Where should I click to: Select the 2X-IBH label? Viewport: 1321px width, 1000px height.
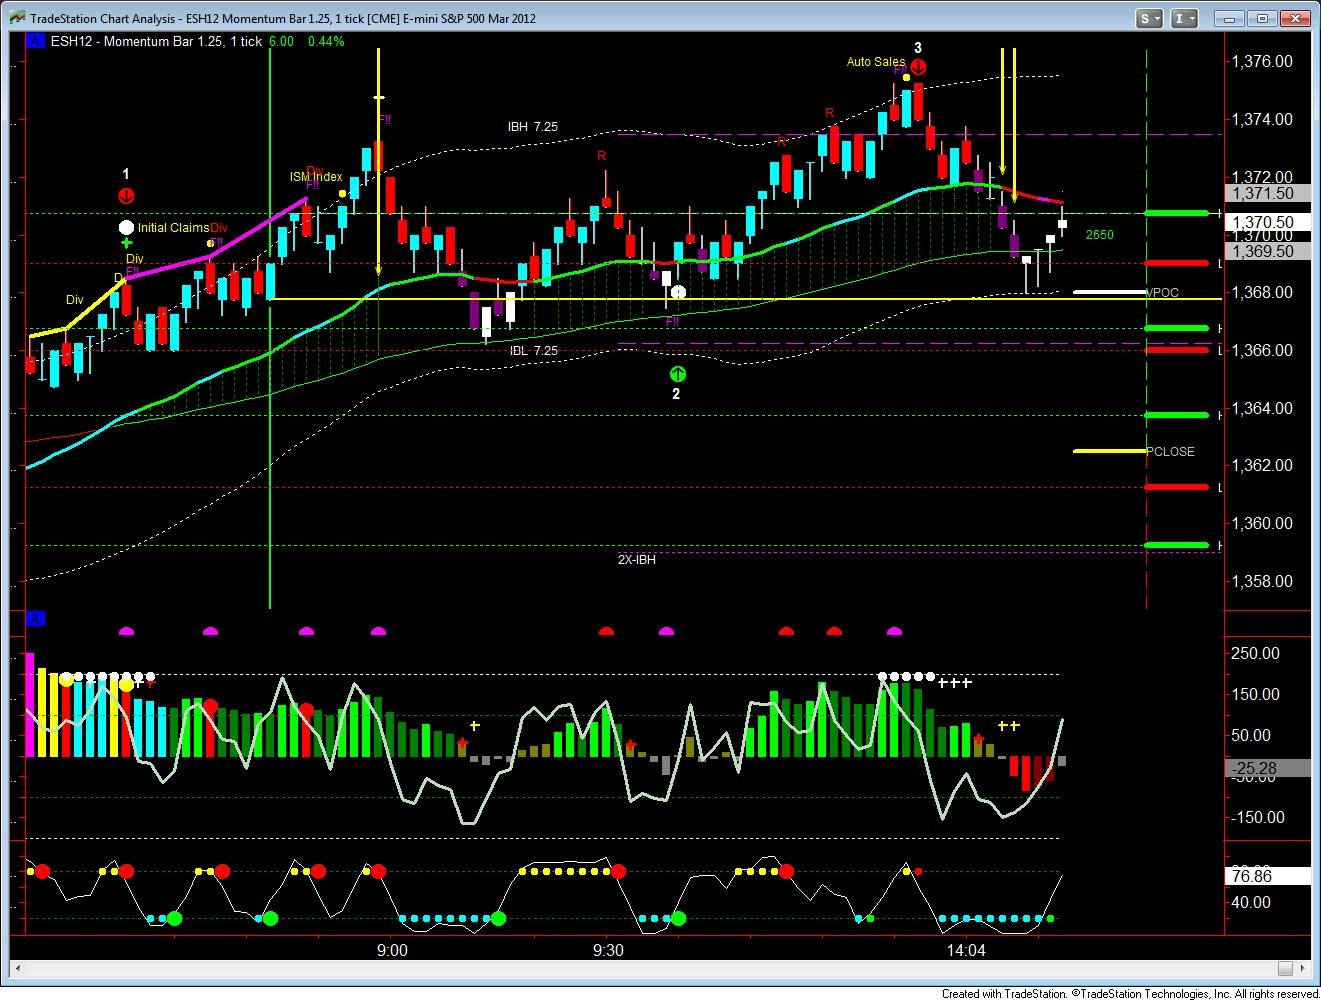point(636,560)
